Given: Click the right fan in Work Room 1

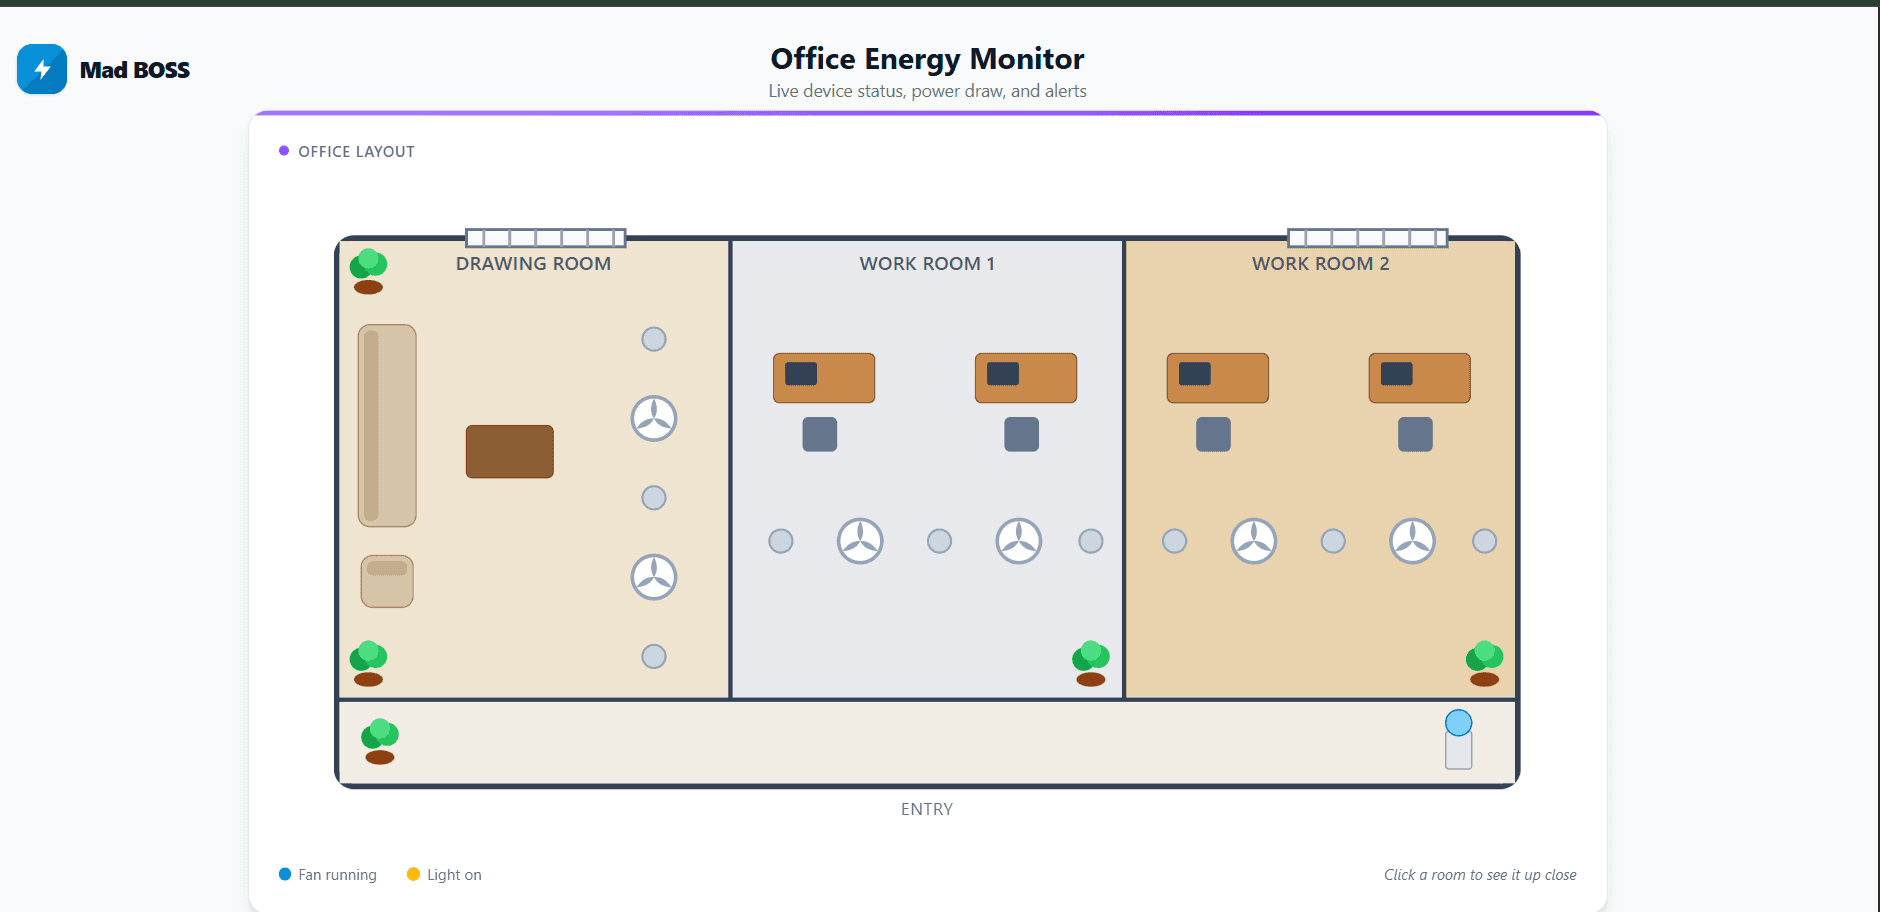Looking at the screenshot, I should (x=1019, y=541).
